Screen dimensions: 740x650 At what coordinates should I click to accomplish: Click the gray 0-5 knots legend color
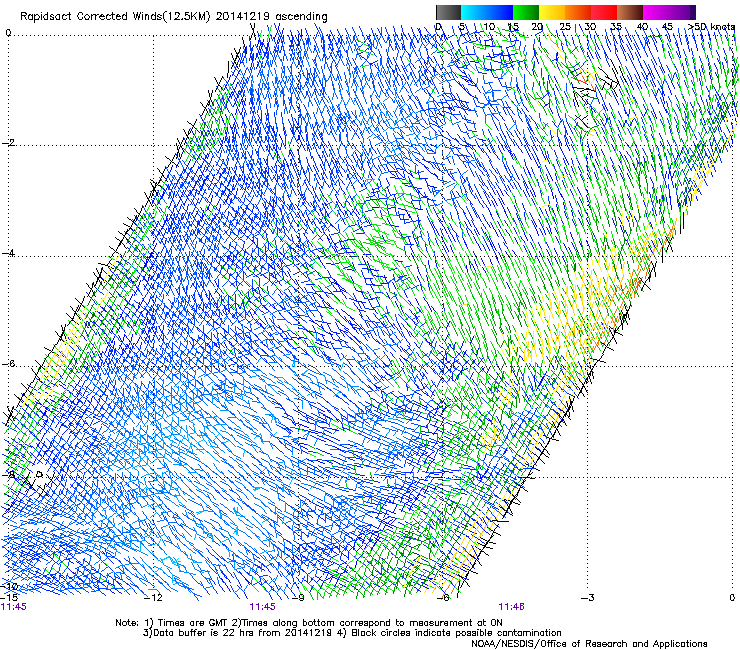(448, 12)
